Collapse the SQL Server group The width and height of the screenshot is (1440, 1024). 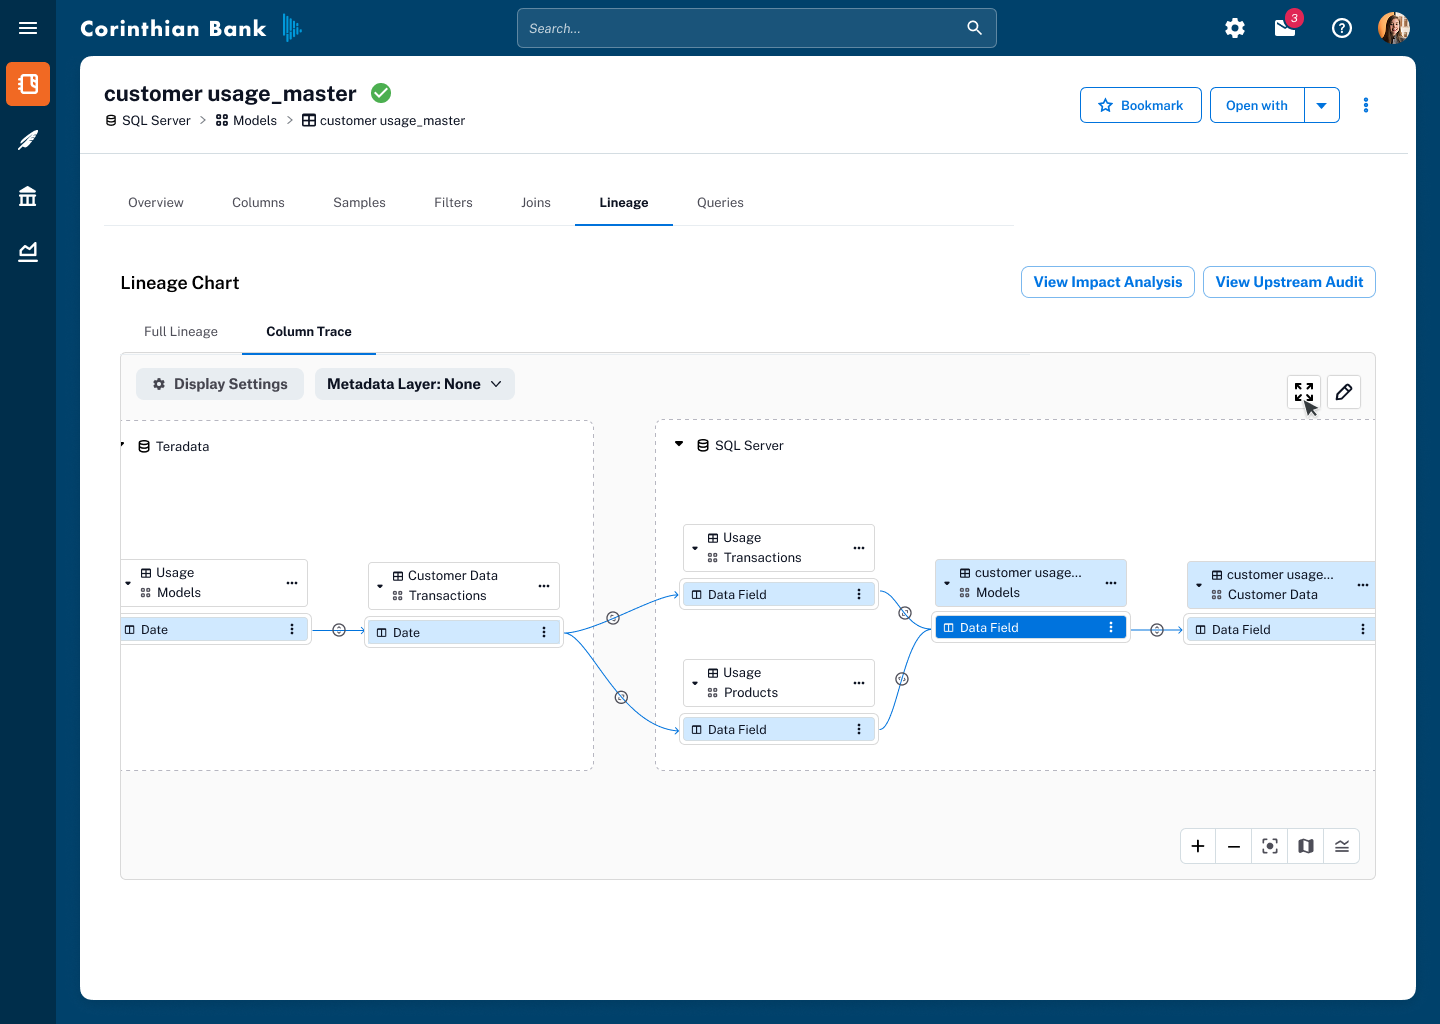[679, 444]
